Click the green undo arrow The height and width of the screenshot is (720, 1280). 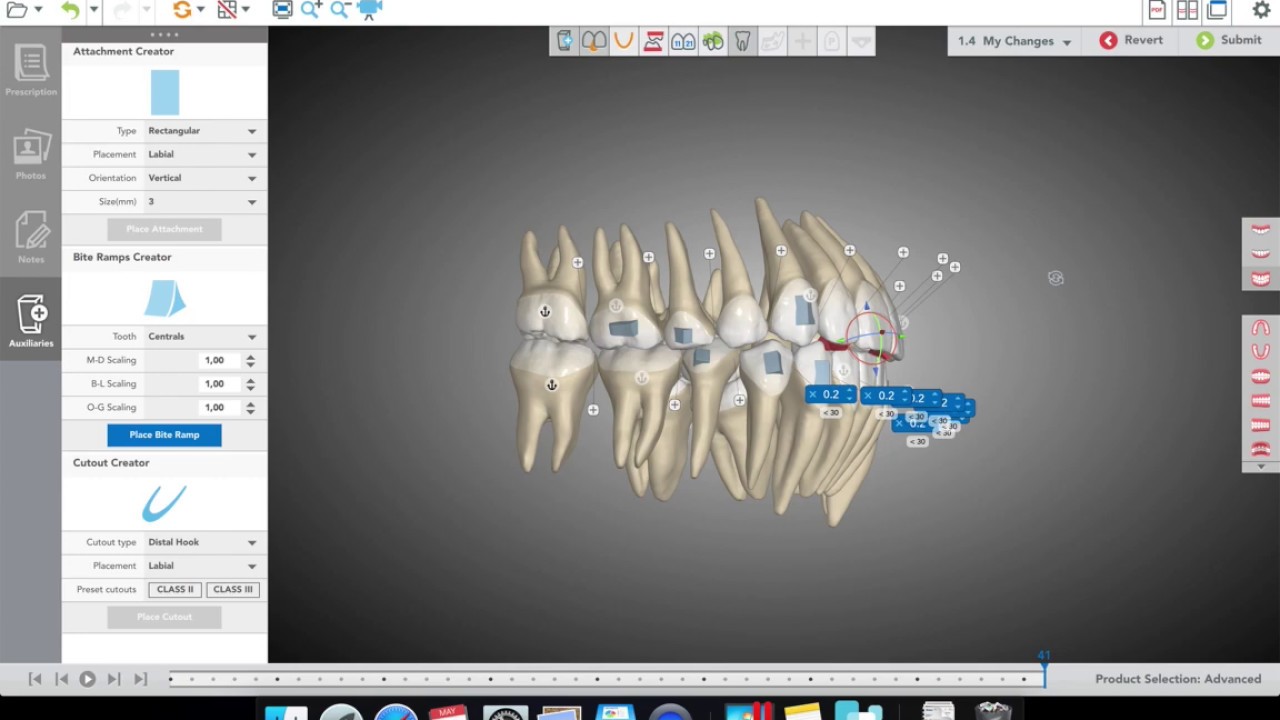[x=70, y=10]
